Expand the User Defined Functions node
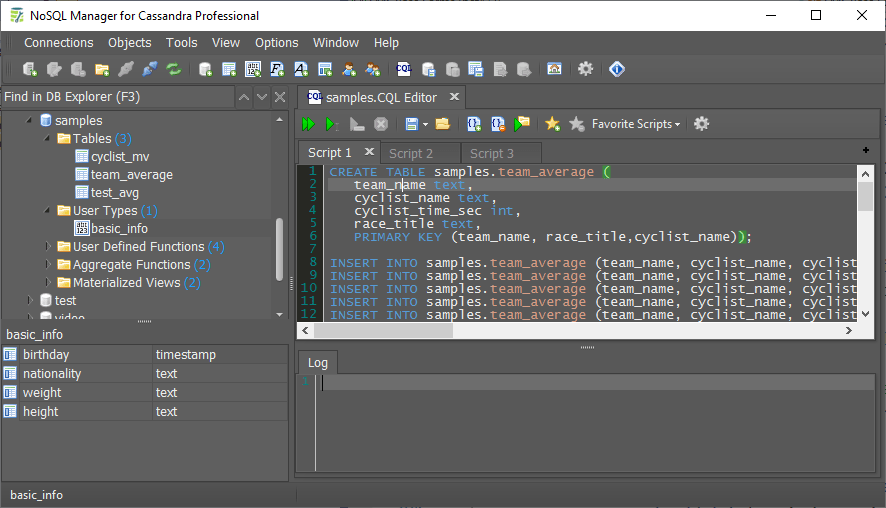Viewport: 886px width, 508px height. (49, 247)
